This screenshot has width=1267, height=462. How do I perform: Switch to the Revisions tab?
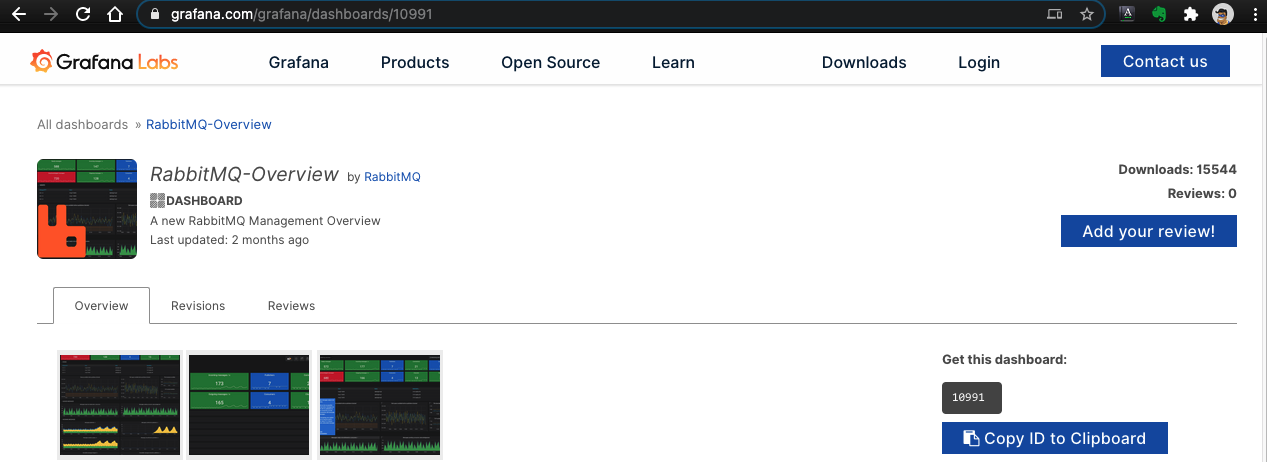point(198,306)
